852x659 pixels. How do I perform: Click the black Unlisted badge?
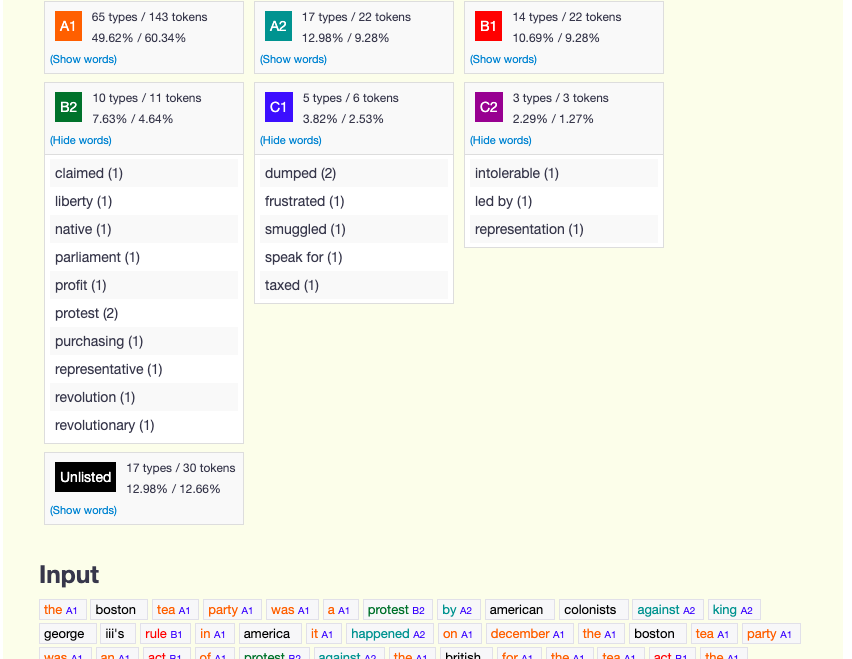tap(85, 477)
